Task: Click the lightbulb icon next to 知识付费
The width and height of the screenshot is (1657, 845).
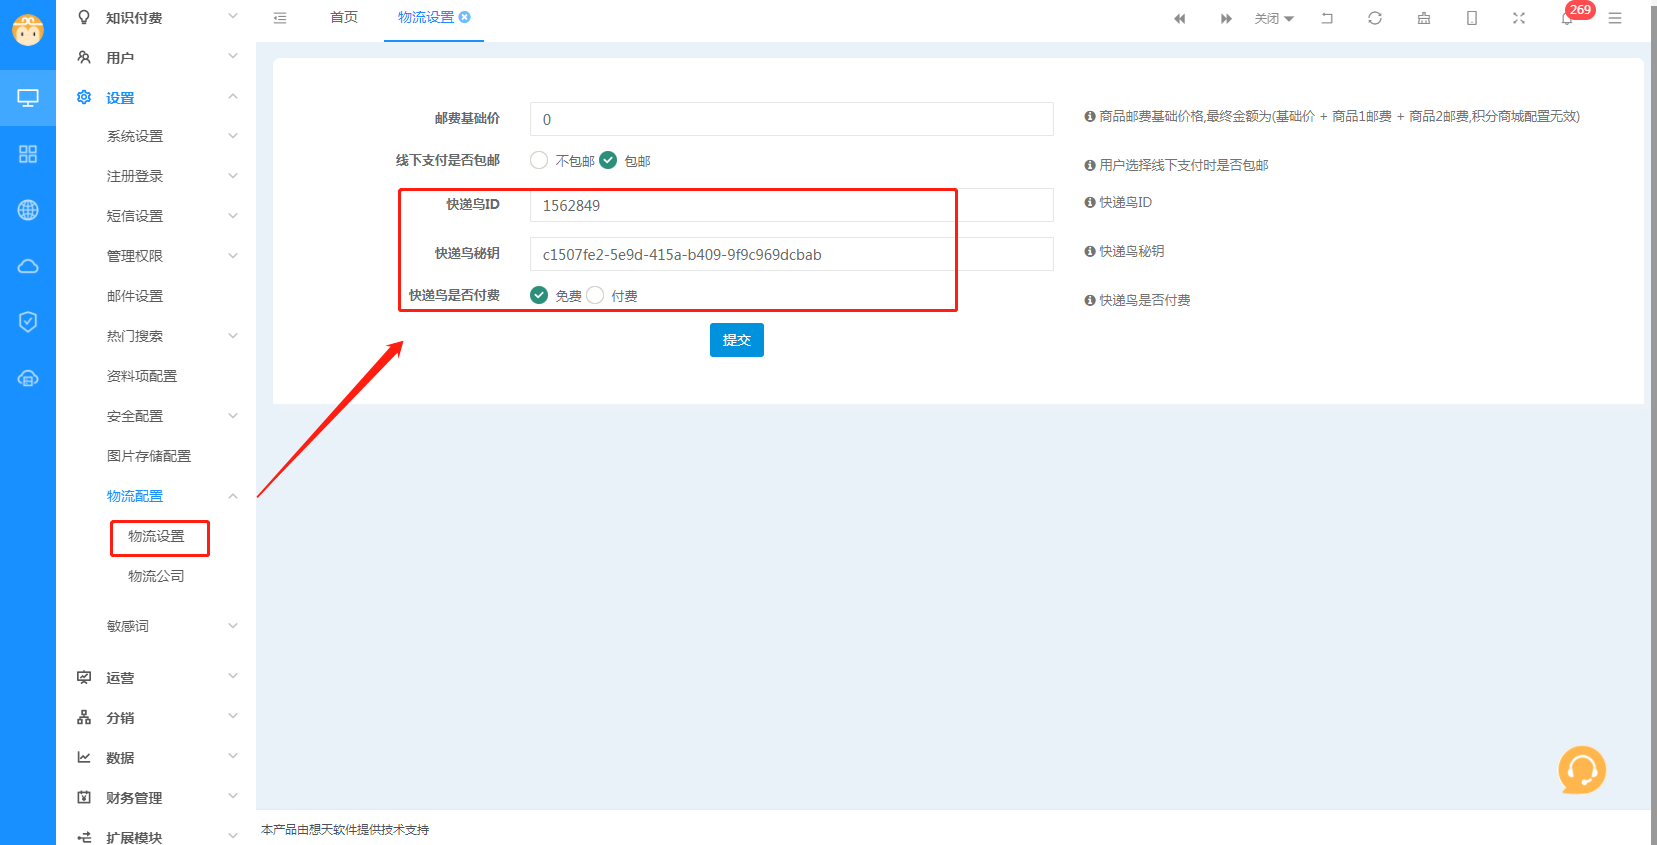Action: click(x=84, y=17)
